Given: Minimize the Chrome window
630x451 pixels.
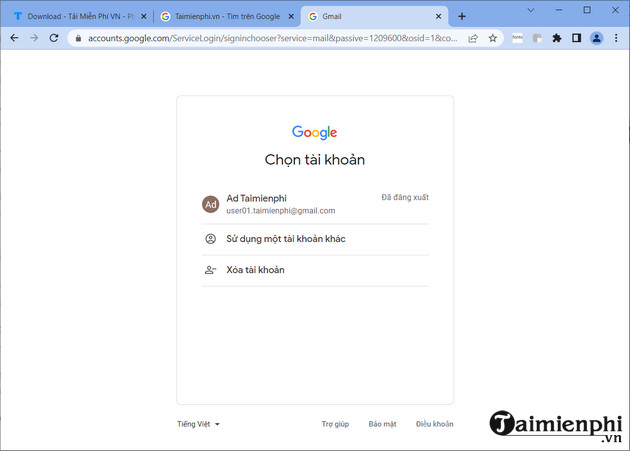Looking at the screenshot, I should tap(559, 10).
